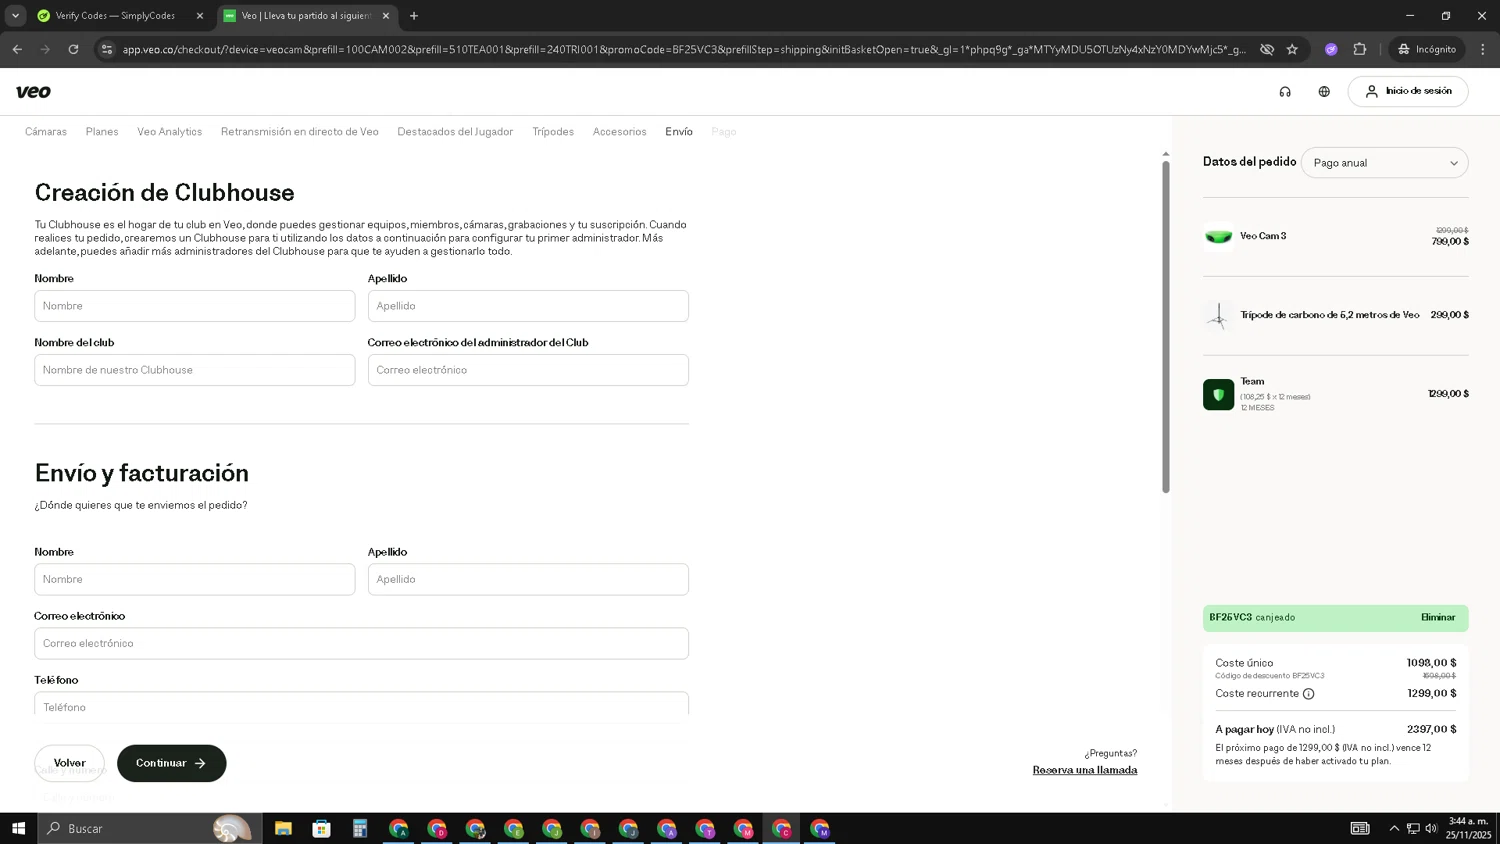The height and width of the screenshot is (844, 1500).
Task: Click the browser forward arrow
Action: pyautogui.click(x=45, y=49)
